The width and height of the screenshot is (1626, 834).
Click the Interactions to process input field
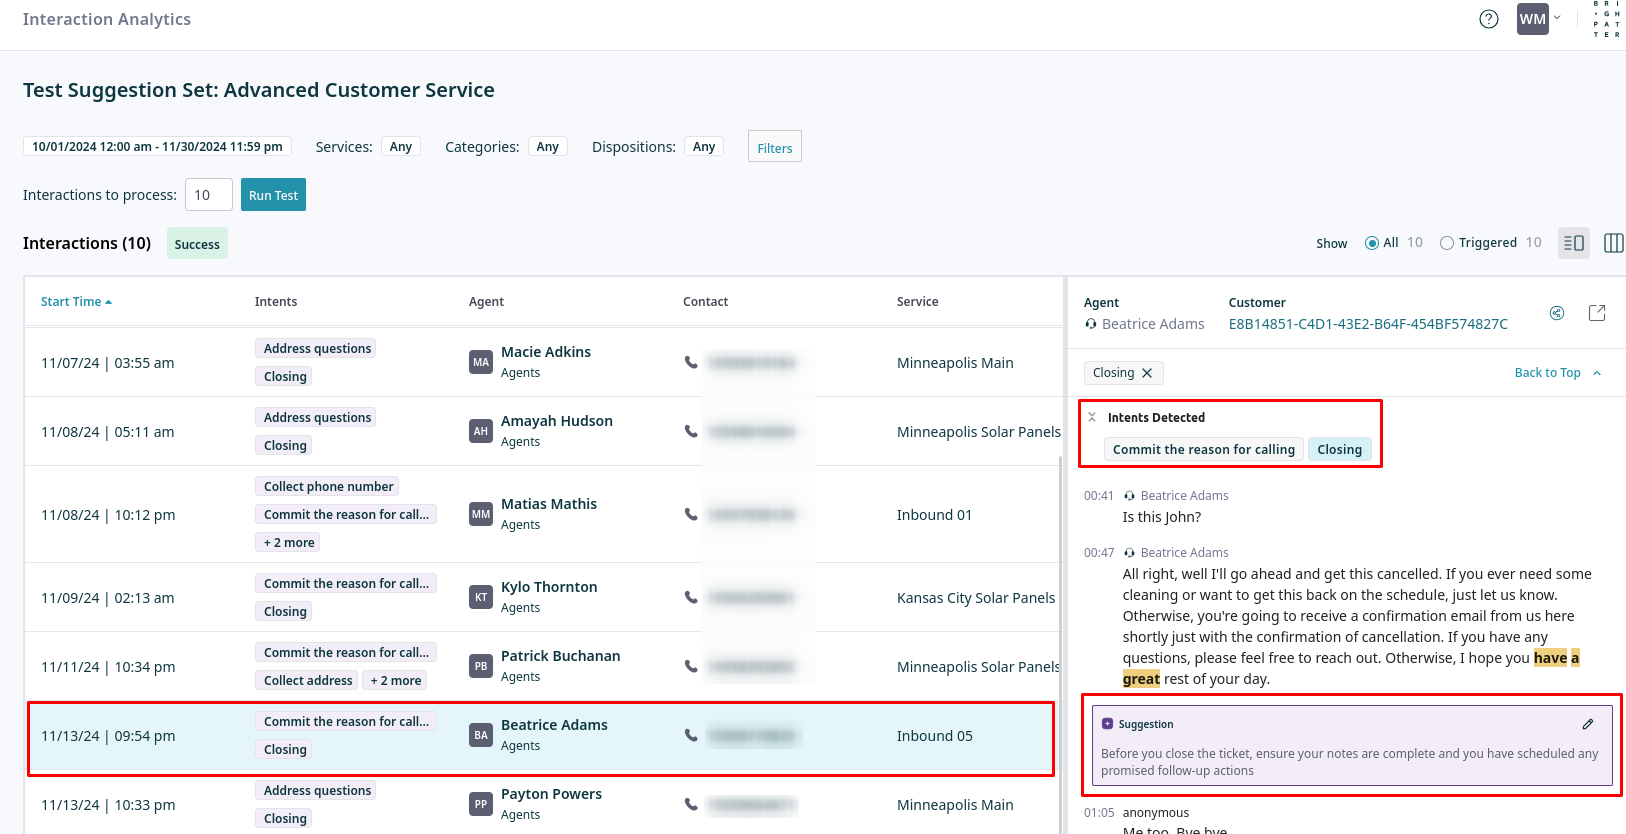point(208,195)
